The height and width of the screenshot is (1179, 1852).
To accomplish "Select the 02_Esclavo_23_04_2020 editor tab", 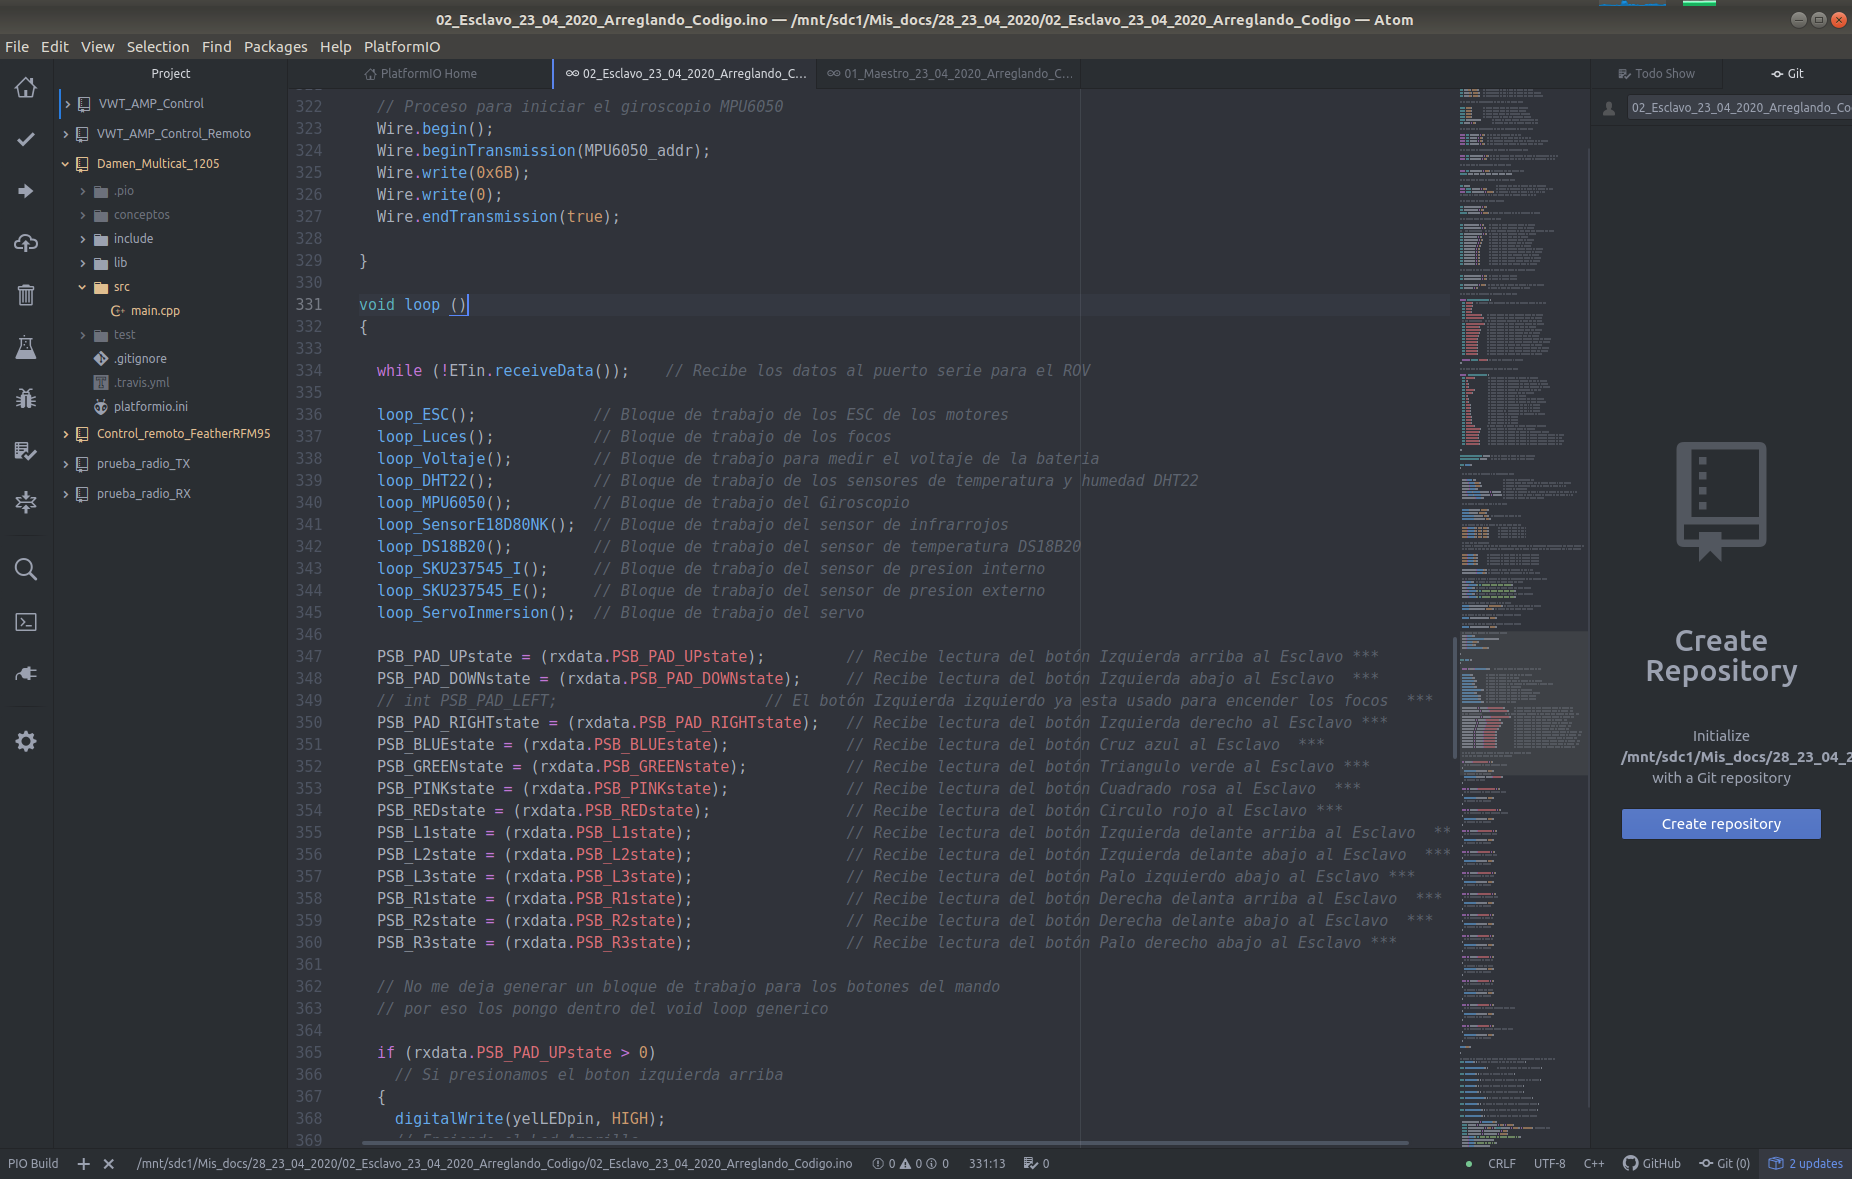I will pos(685,74).
